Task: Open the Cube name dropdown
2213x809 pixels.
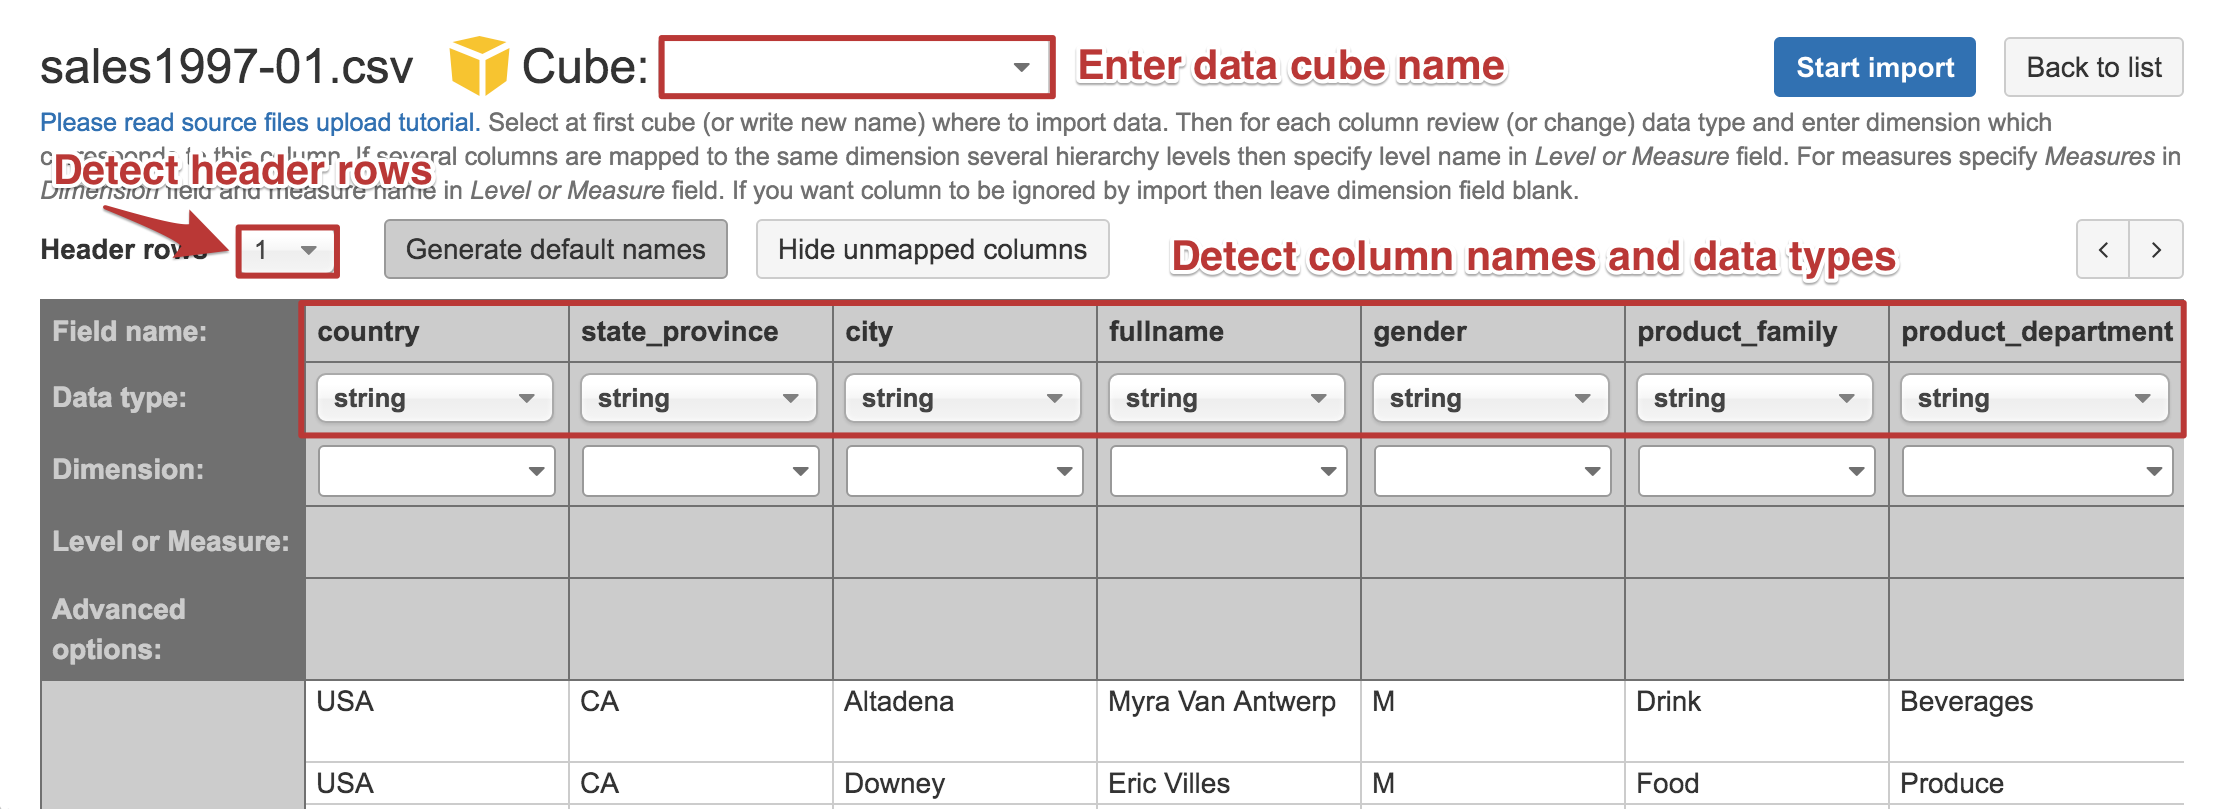Action: click(856, 67)
